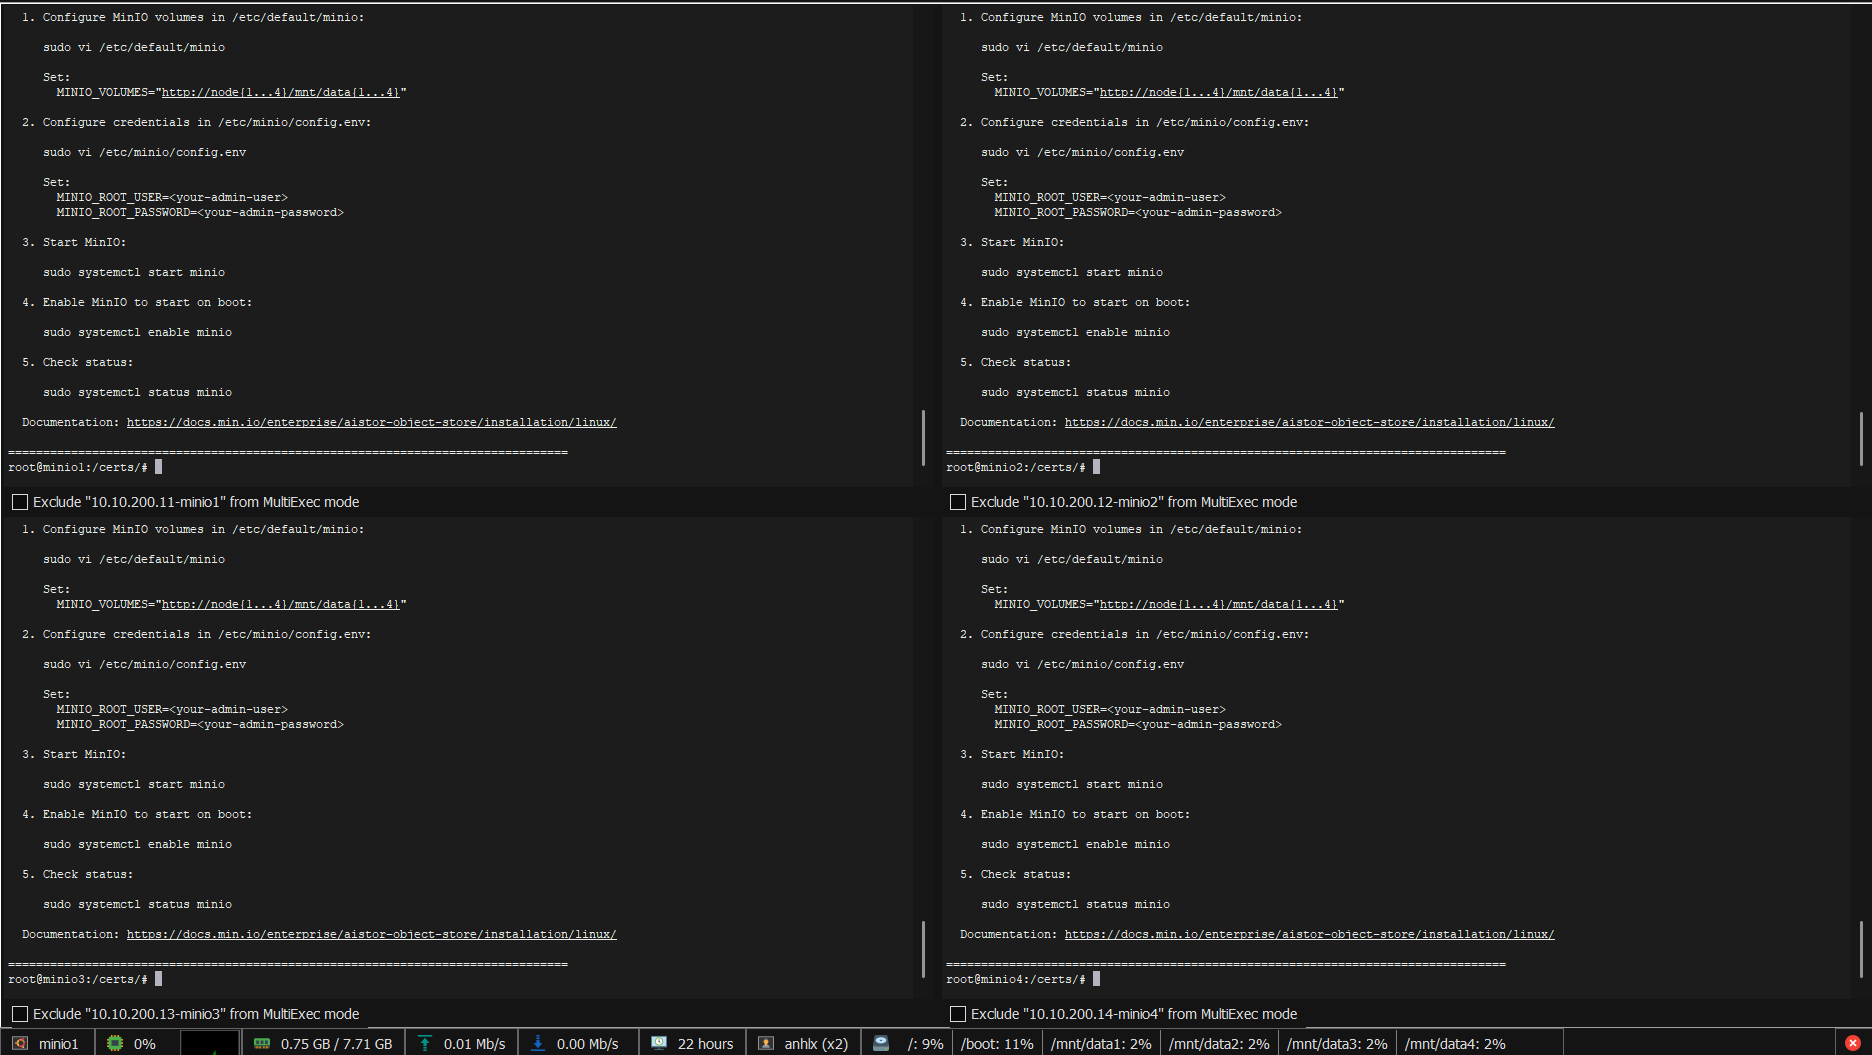
Task: Exclude 10.10.200.12-minio2 from MultiExec mode
Action: tap(958, 502)
